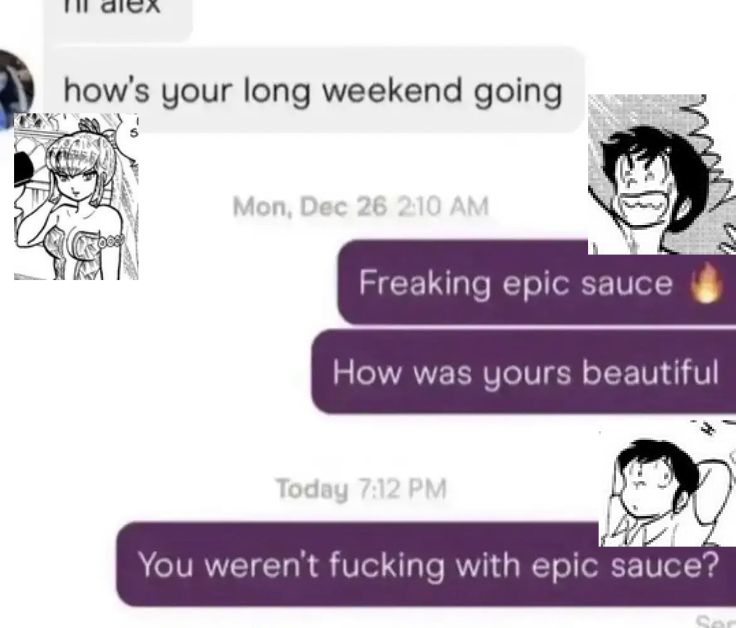Viewport: 736px width, 628px height.
Task: Click the laughing boy's open mouth
Action: pos(642,206)
